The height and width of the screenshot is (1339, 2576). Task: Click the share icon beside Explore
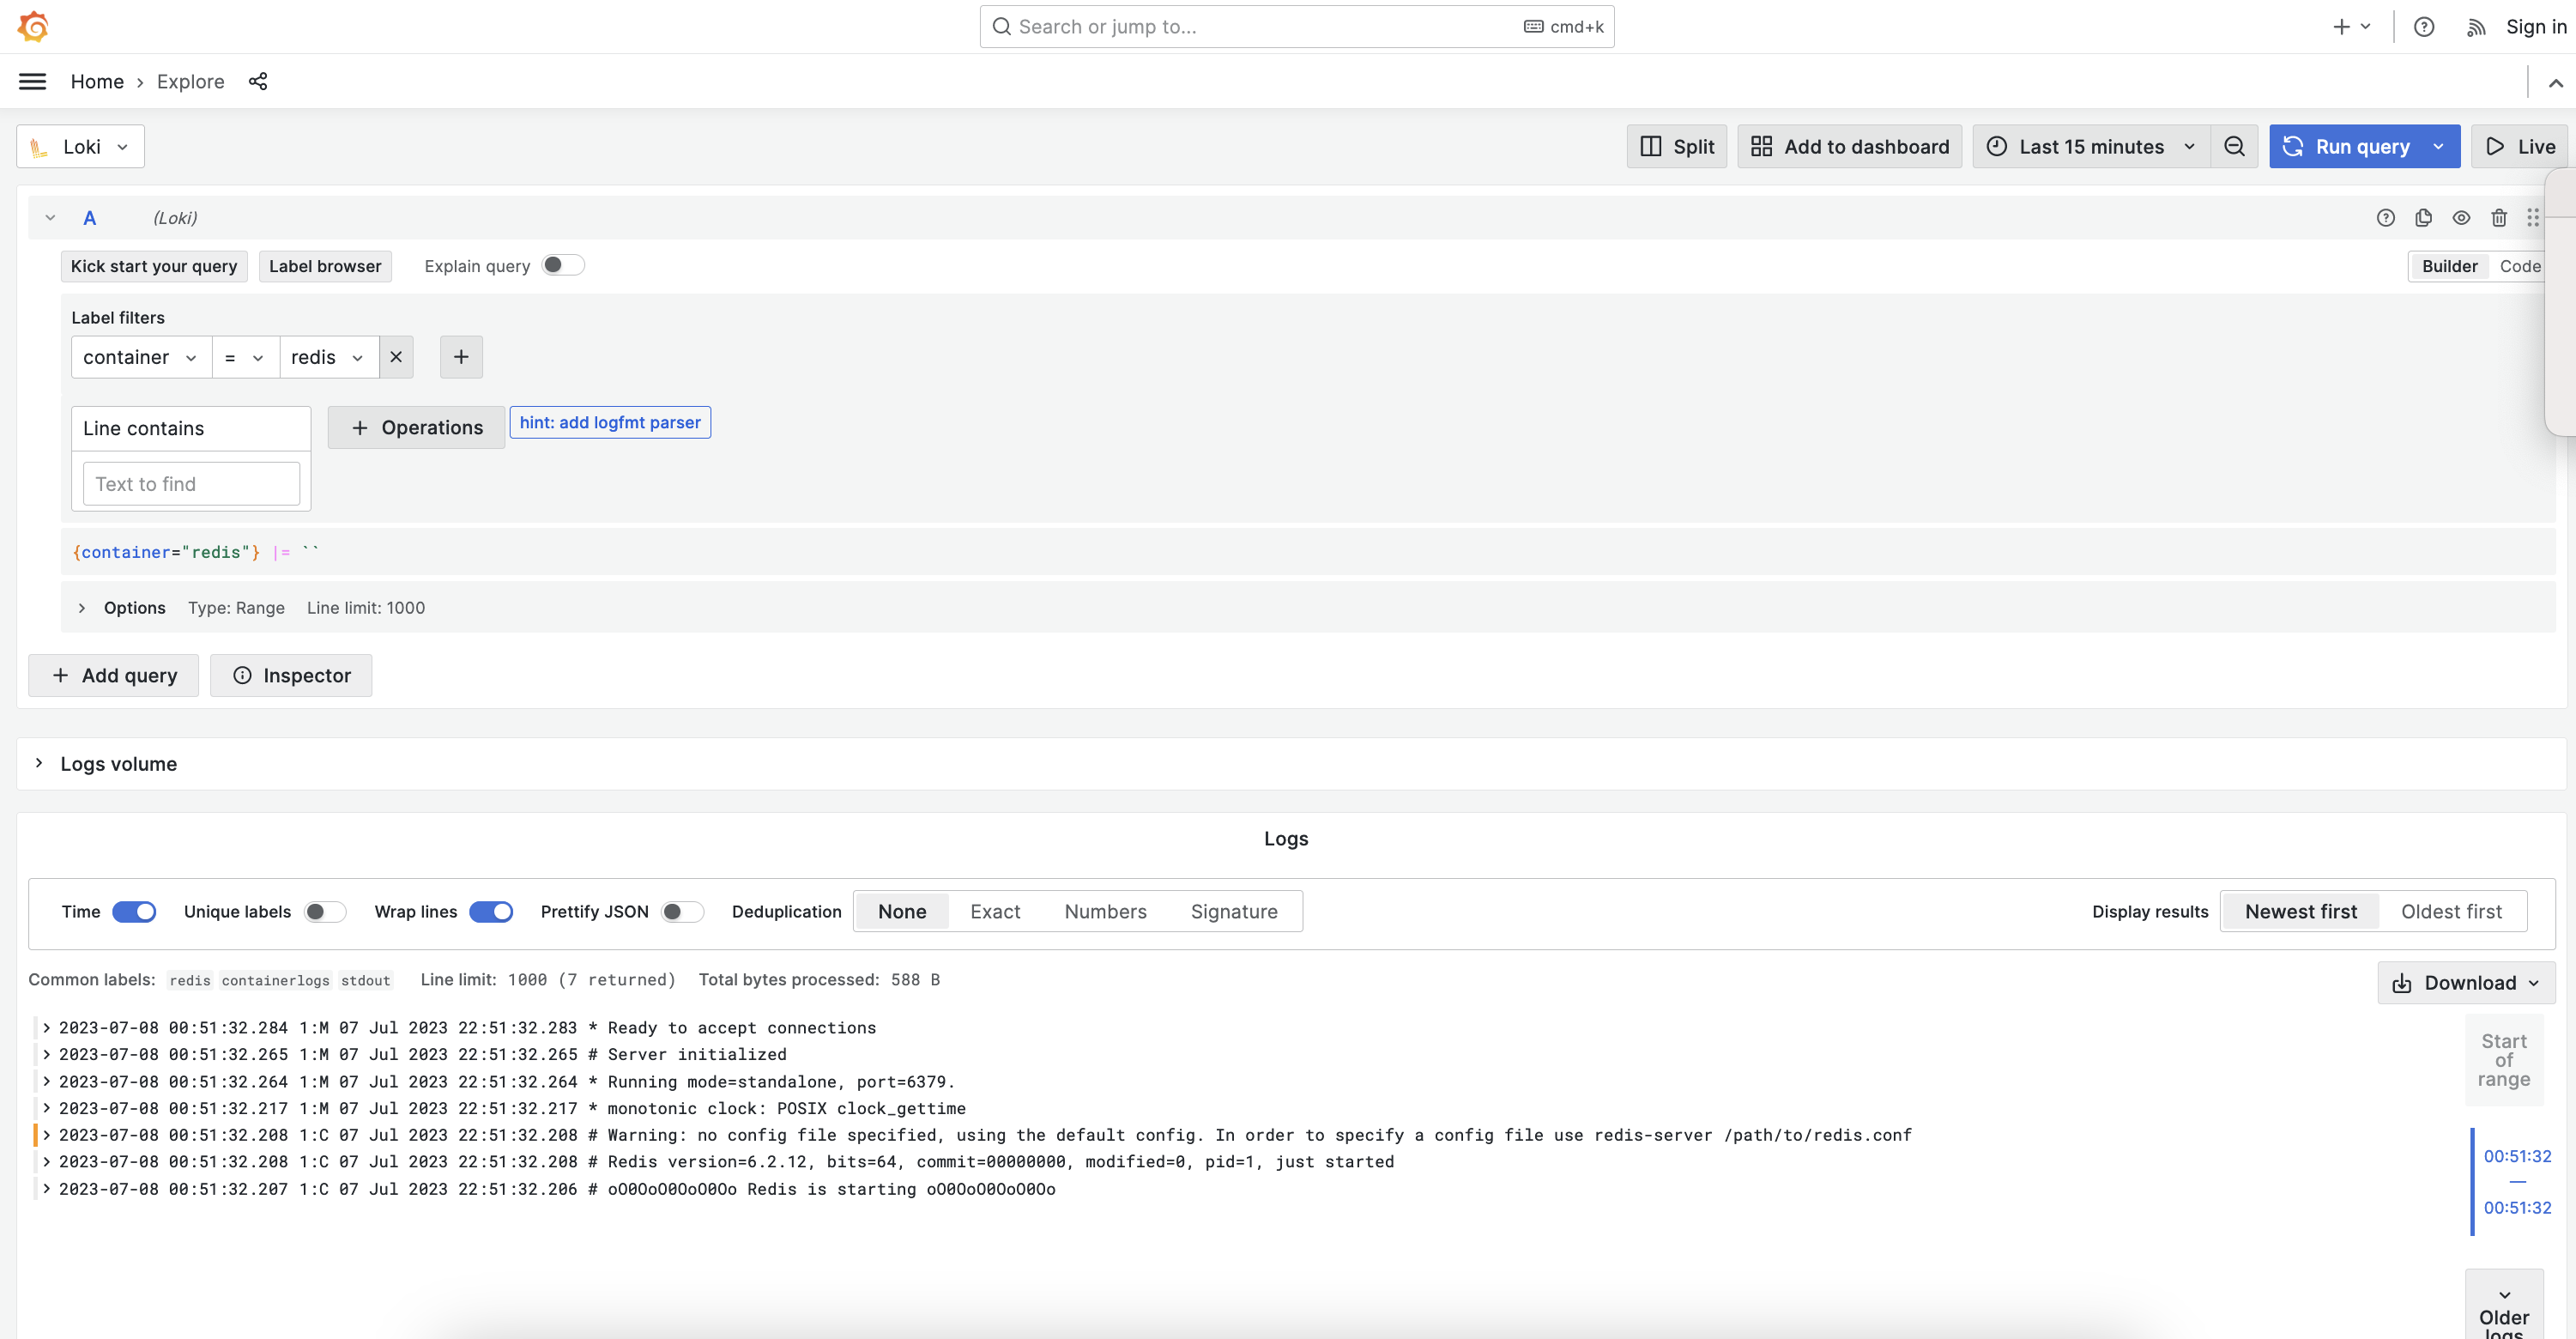258,81
